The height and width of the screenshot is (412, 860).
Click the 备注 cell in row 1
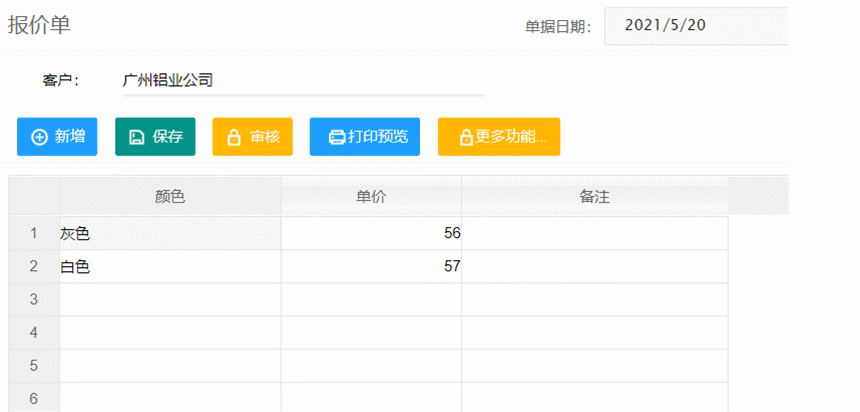click(595, 234)
